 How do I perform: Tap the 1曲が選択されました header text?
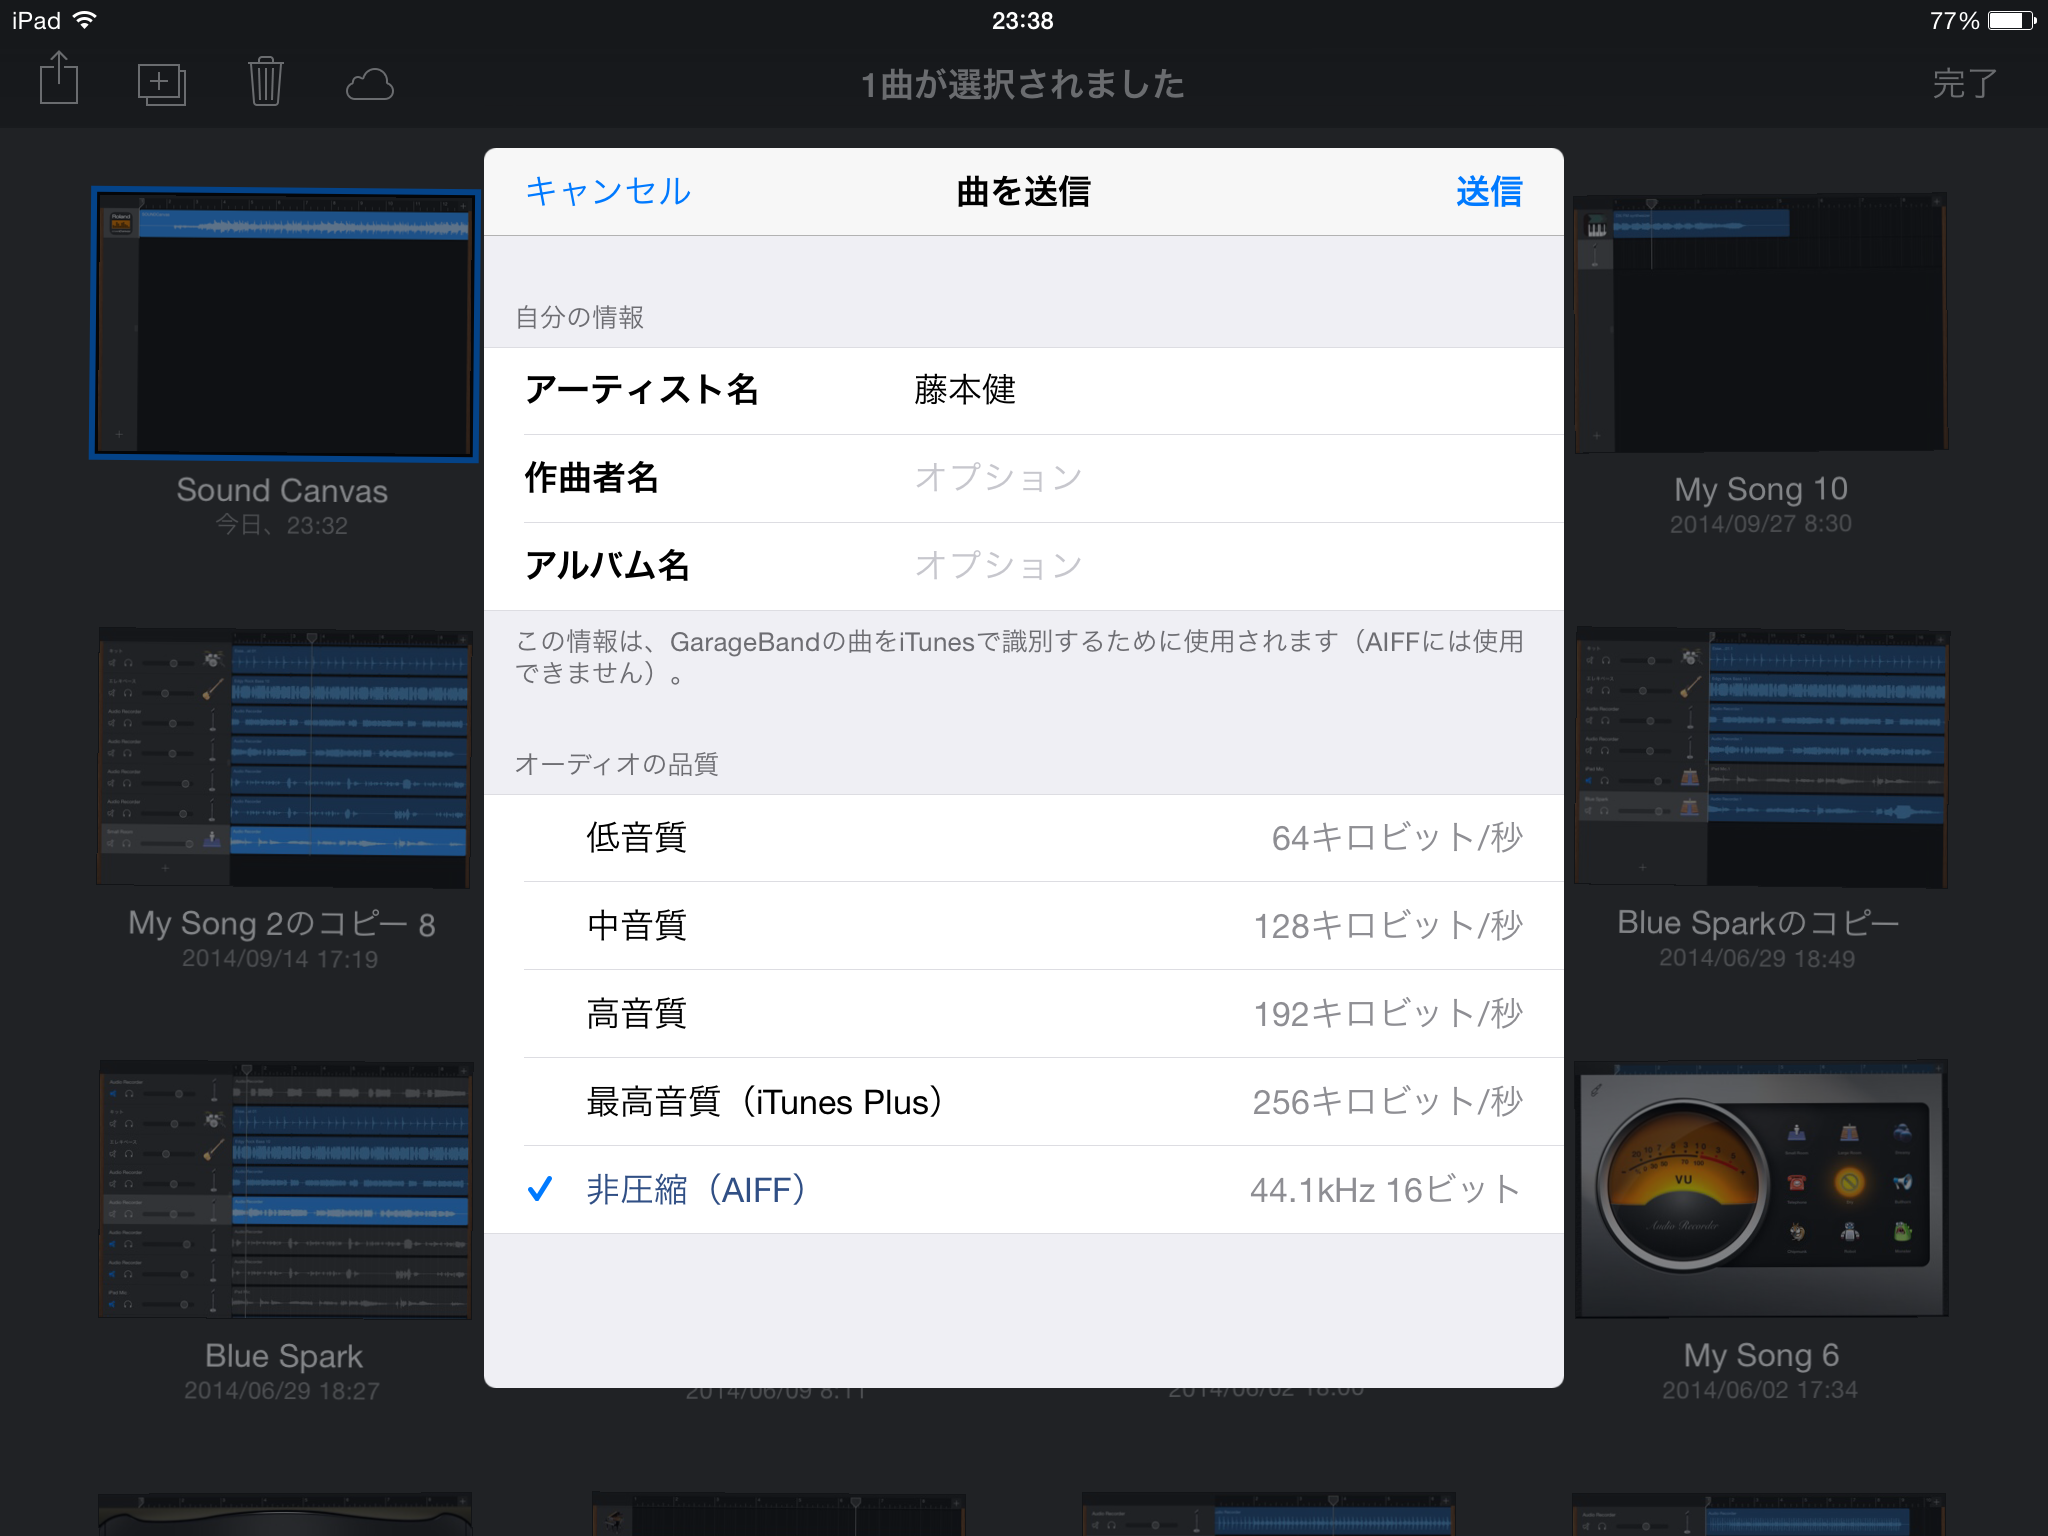coord(1023,85)
